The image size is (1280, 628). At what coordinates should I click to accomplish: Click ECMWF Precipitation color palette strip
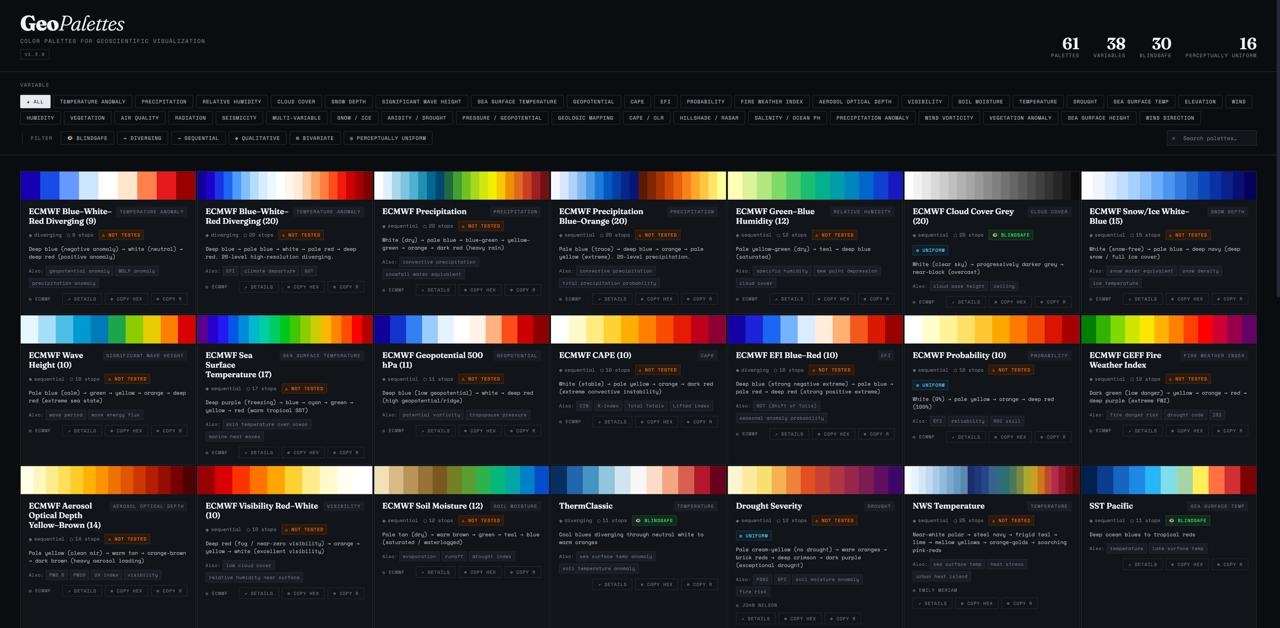462,185
